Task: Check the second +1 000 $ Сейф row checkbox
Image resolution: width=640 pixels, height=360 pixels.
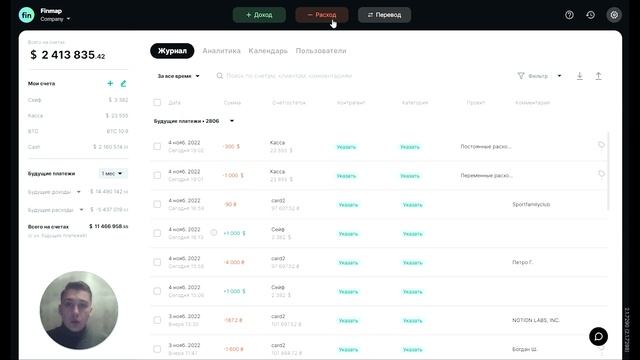Action: point(157,291)
